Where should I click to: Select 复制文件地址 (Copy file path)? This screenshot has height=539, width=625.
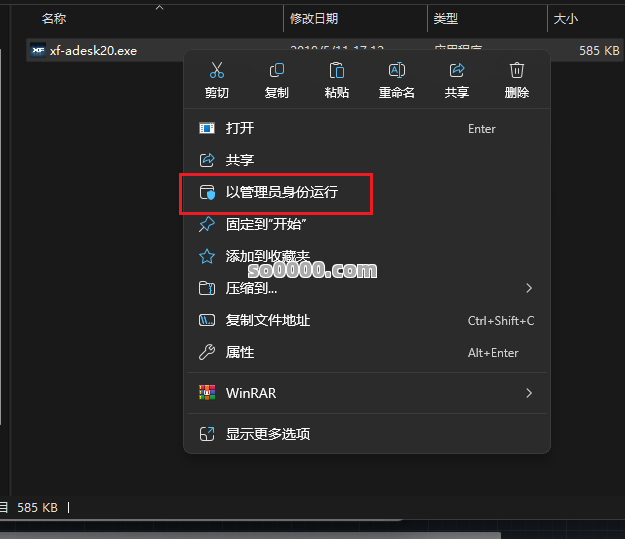click(267, 320)
